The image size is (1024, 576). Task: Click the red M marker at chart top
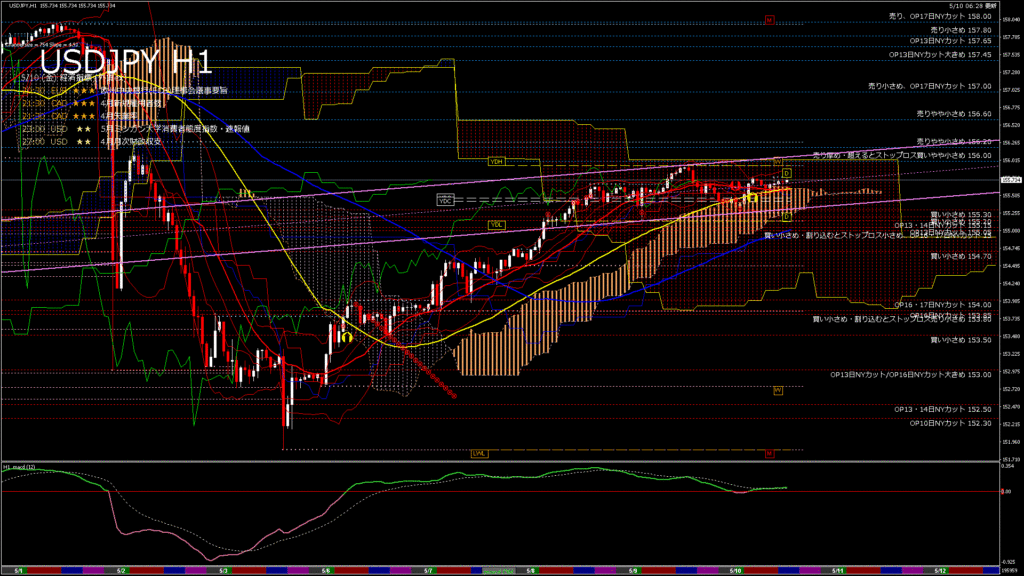tap(770, 19)
